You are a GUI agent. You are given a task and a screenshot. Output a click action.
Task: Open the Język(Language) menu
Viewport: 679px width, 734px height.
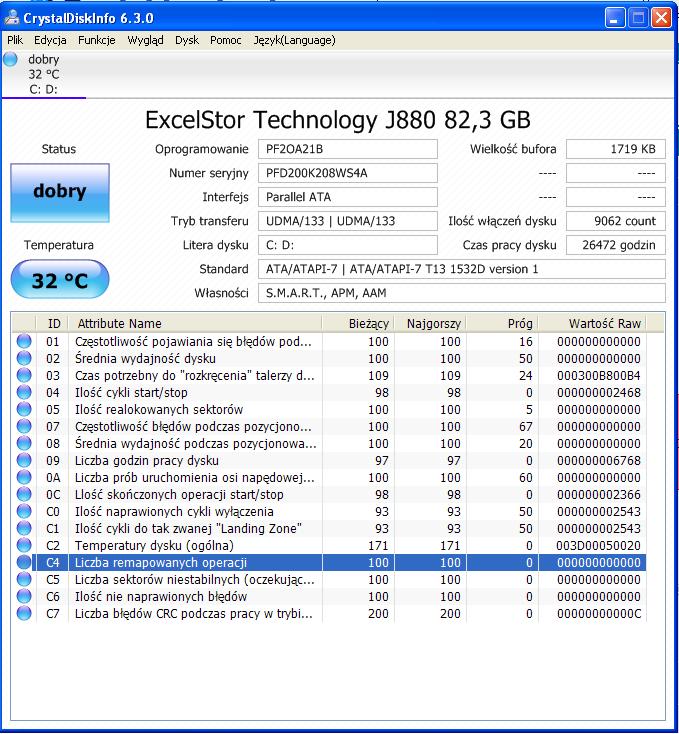click(294, 40)
